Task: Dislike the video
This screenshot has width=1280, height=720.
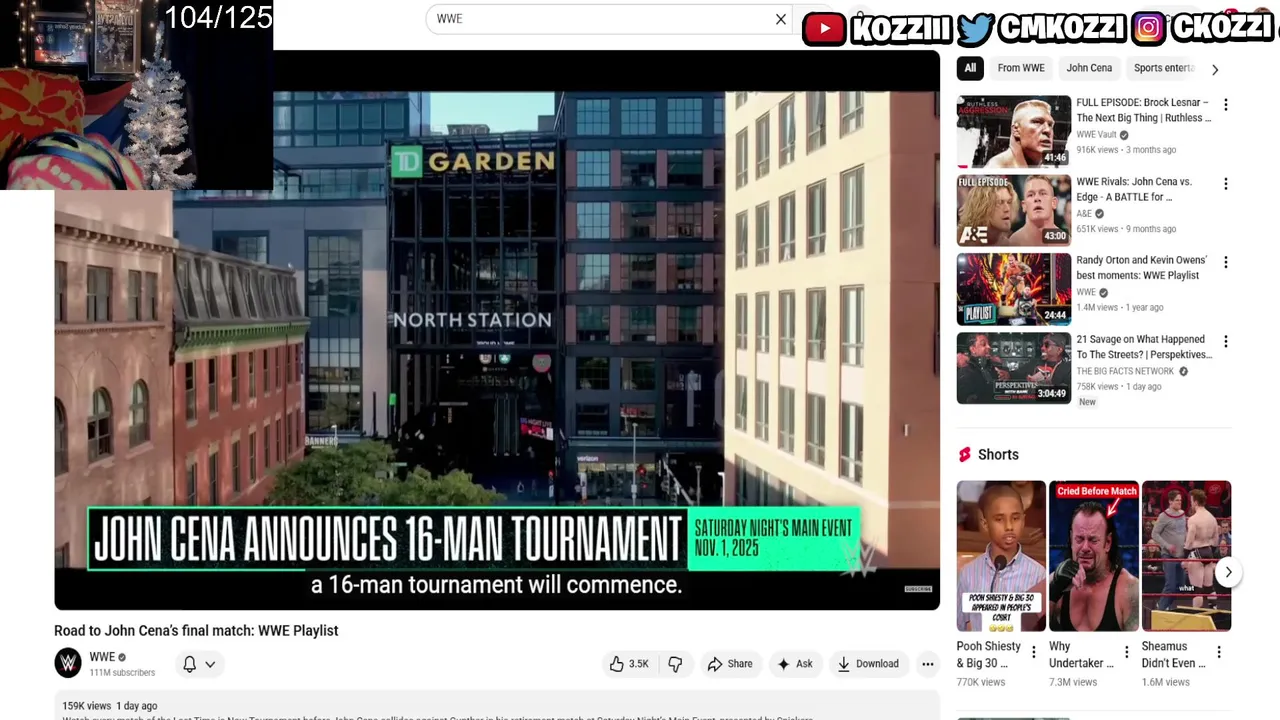Action: click(675, 664)
